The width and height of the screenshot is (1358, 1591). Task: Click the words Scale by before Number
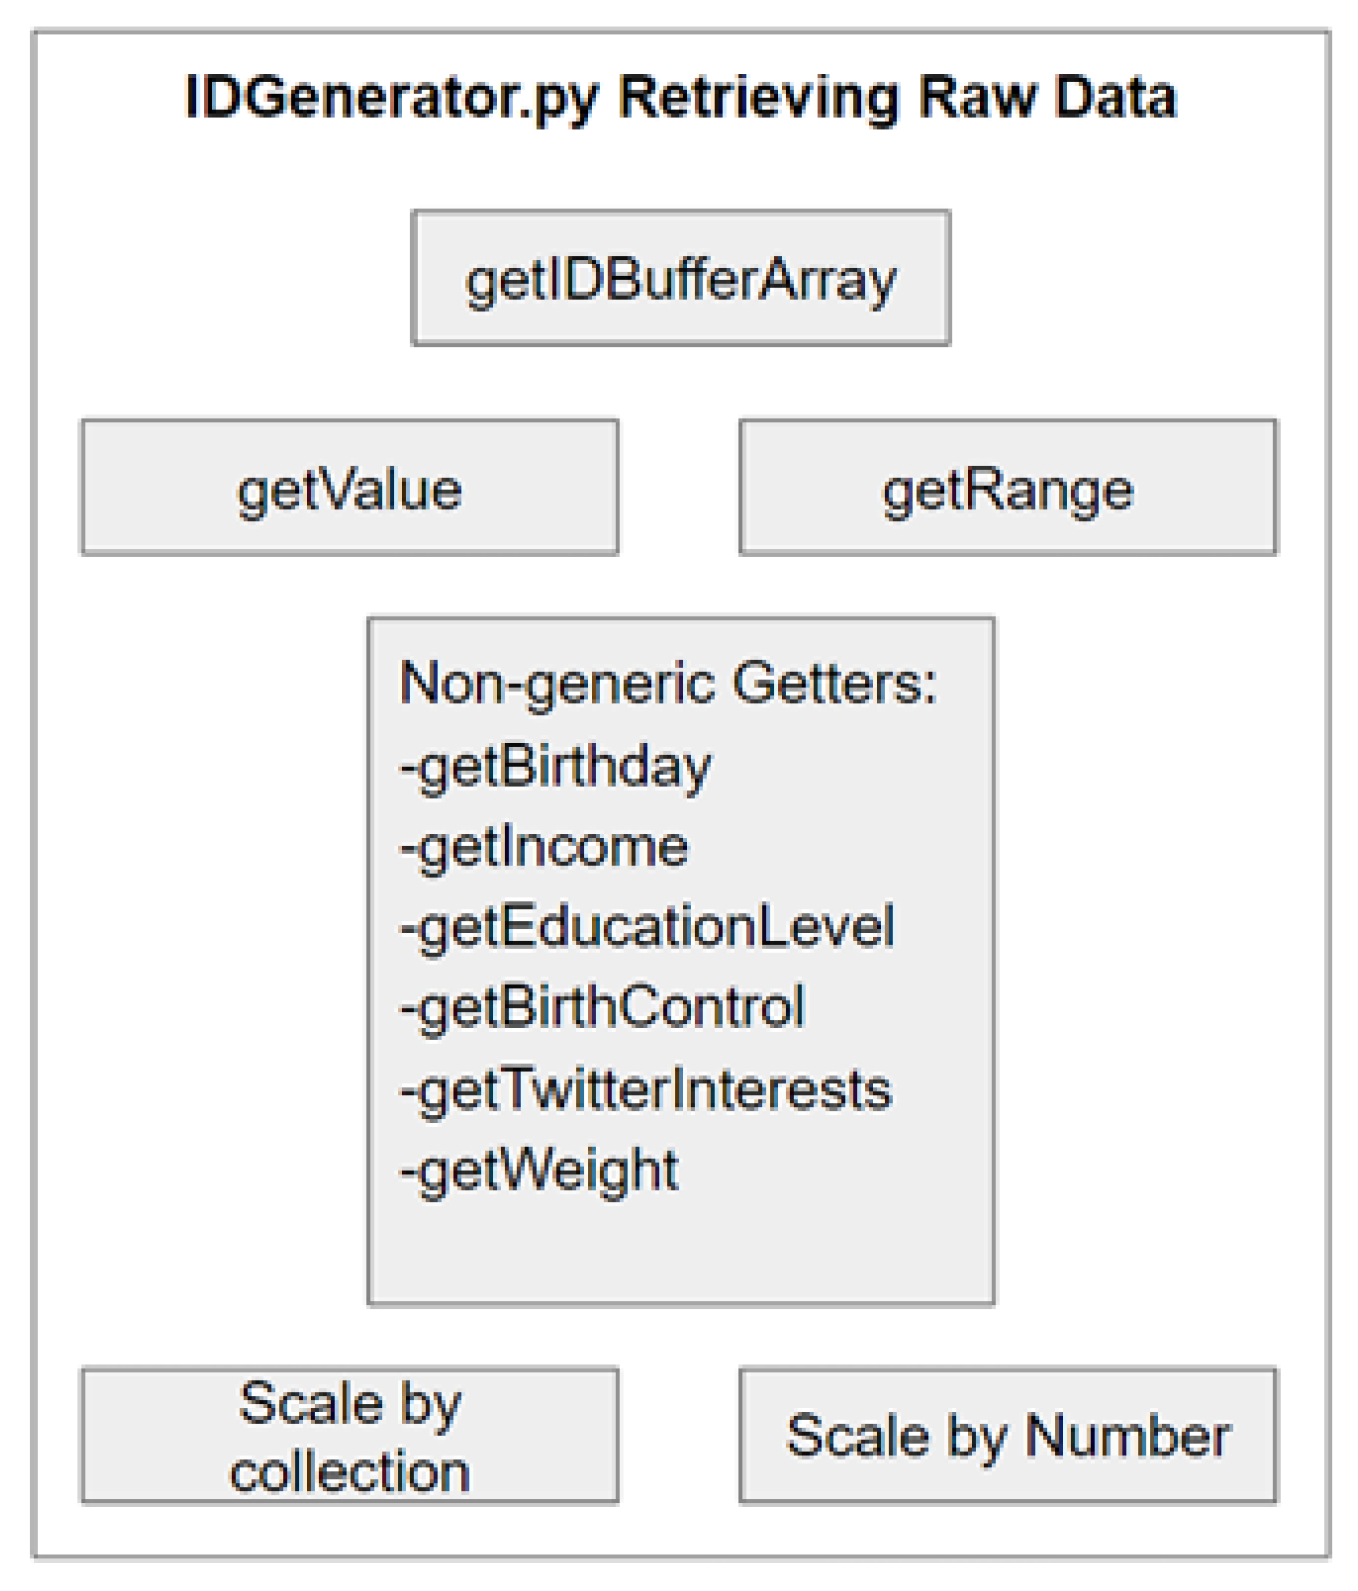(x=897, y=1437)
